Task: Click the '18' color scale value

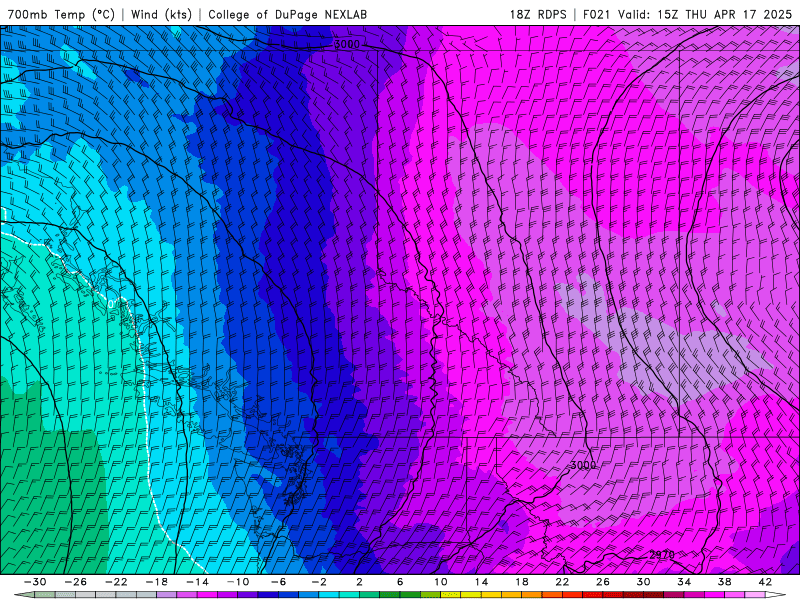Action: click(521, 582)
